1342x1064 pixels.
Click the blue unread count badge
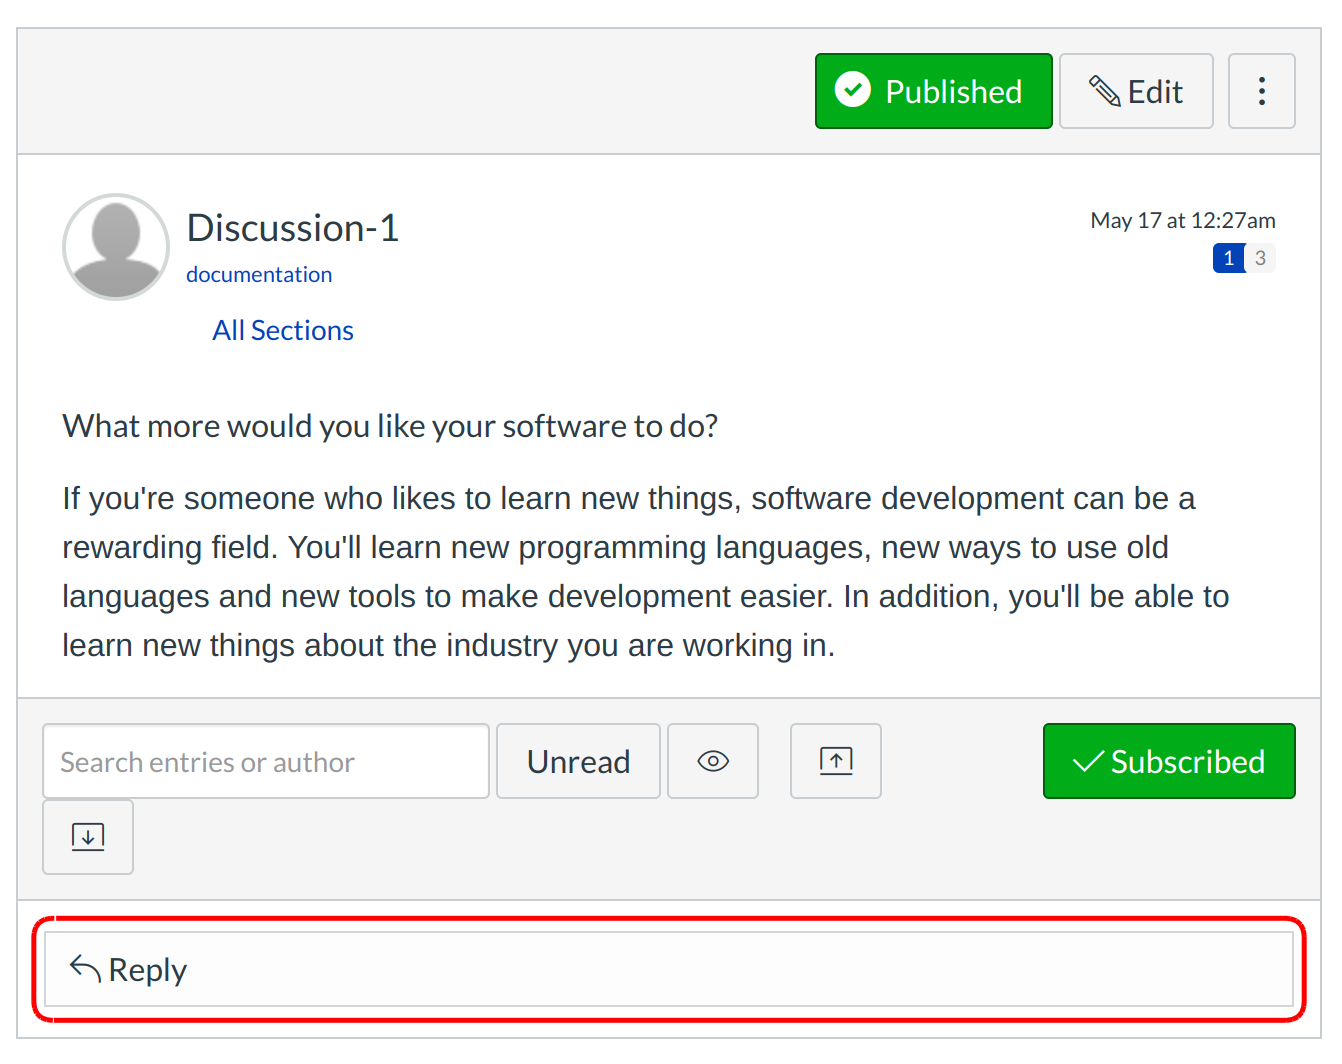point(1228,258)
